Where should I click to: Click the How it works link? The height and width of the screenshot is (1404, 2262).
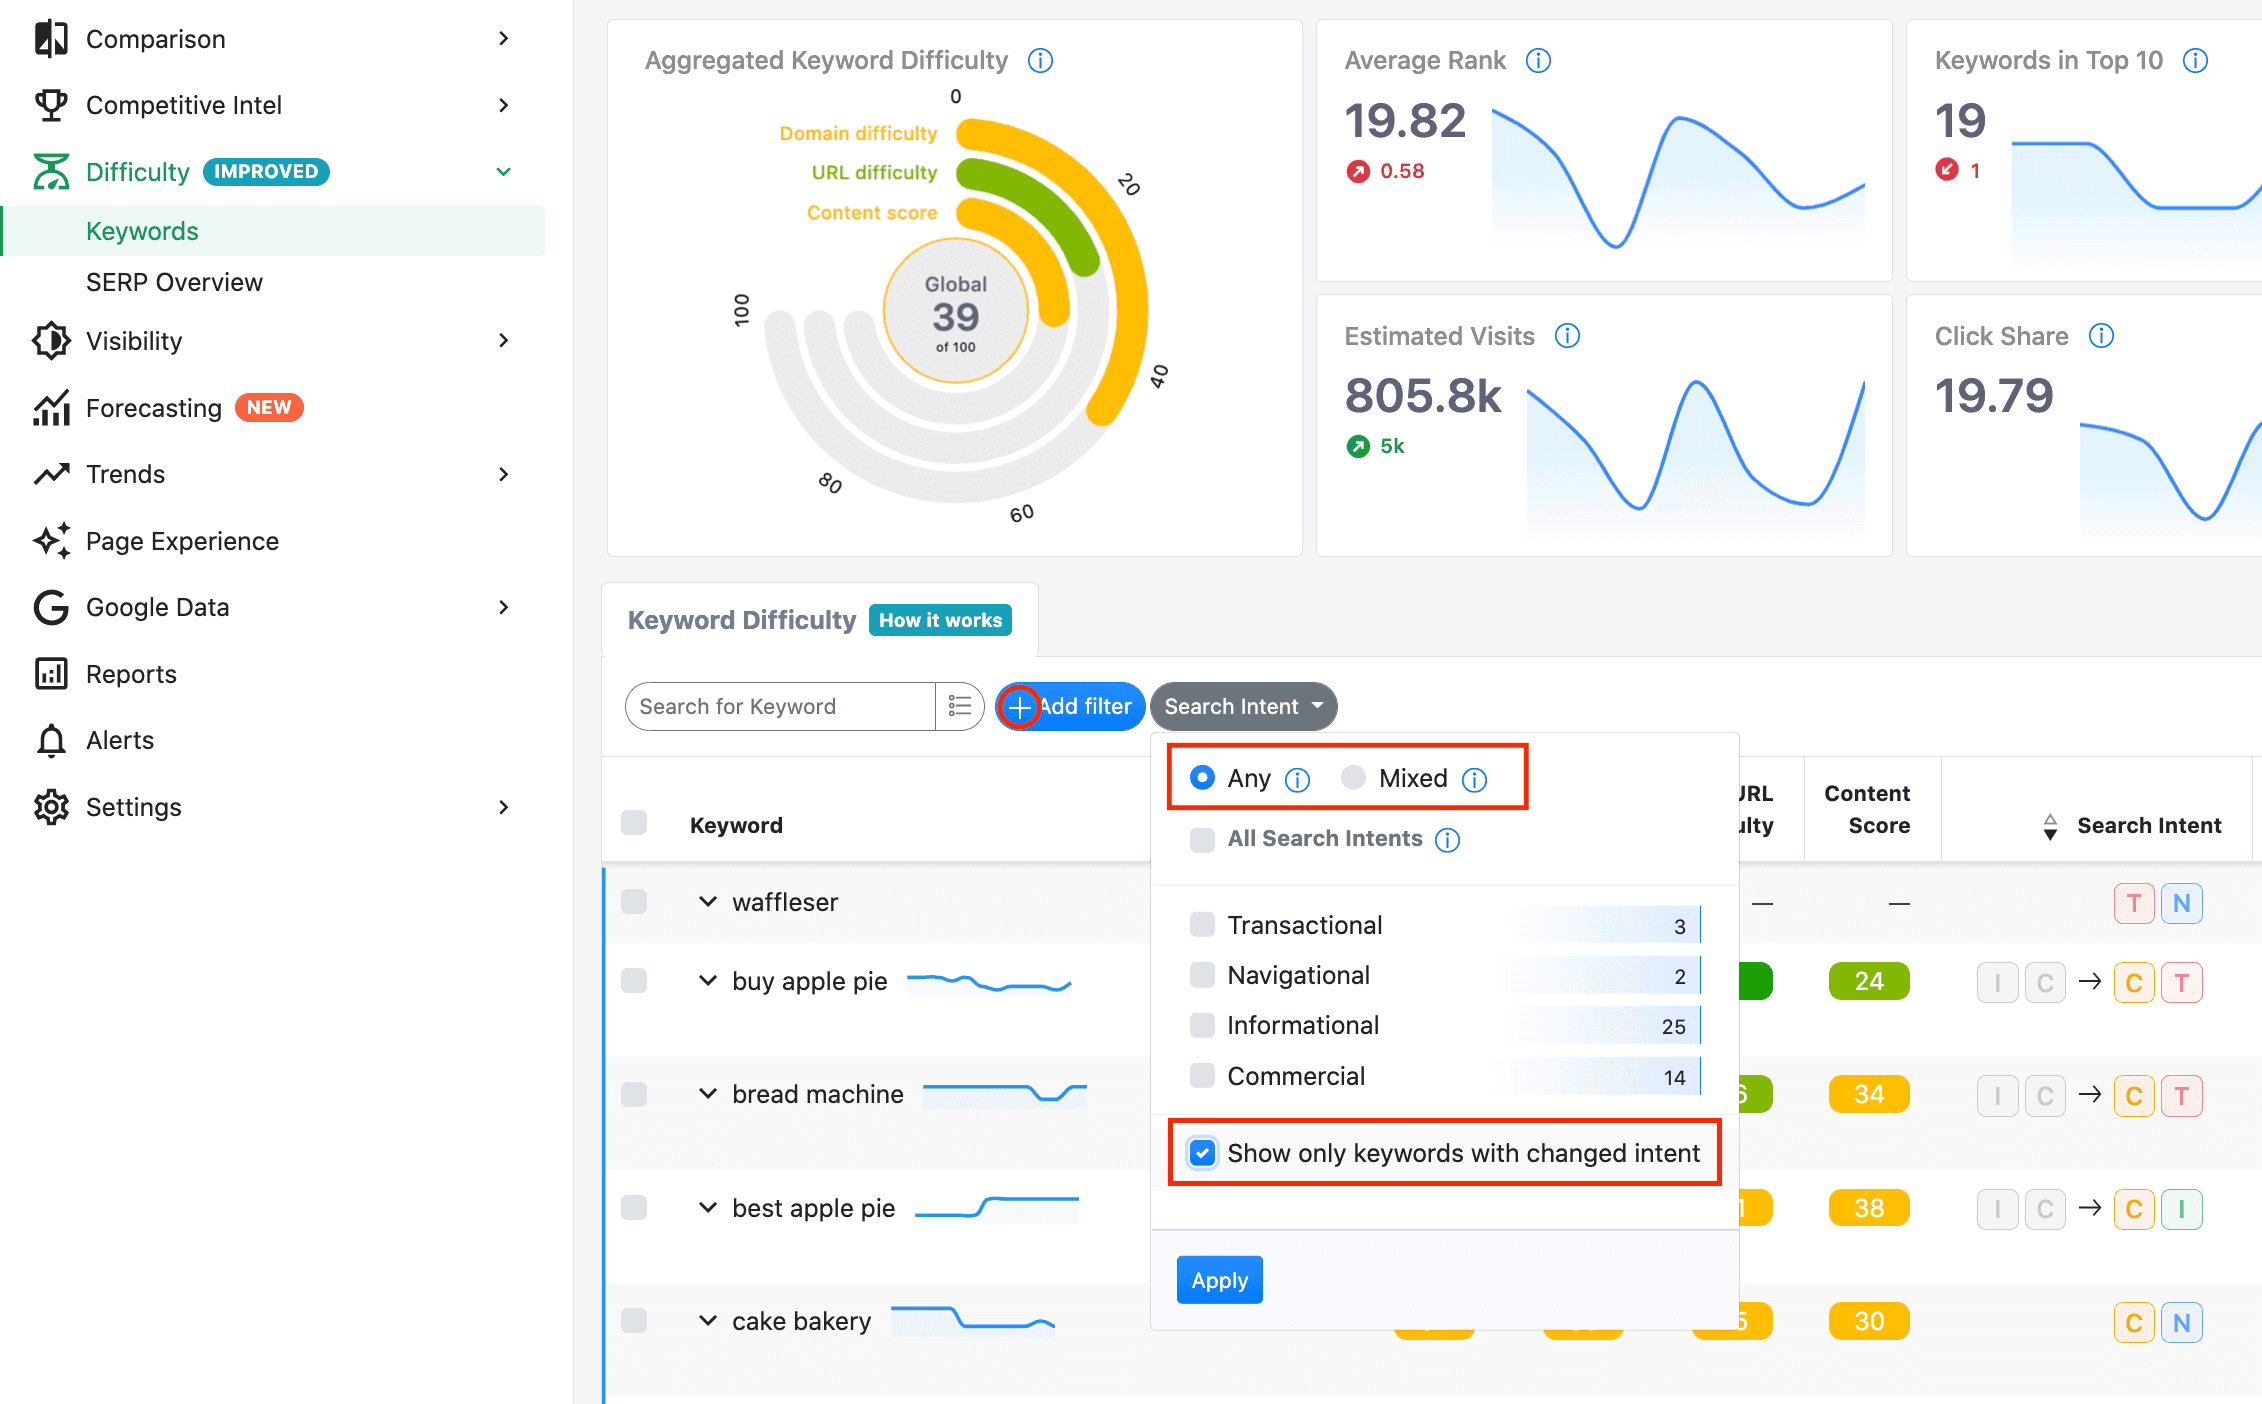pyautogui.click(x=940, y=620)
